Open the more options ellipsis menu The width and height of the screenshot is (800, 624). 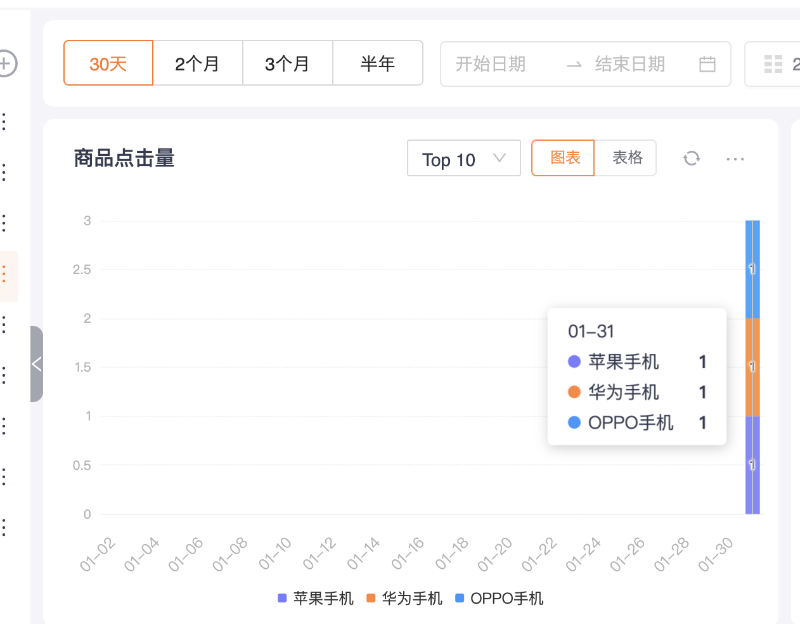click(x=735, y=159)
